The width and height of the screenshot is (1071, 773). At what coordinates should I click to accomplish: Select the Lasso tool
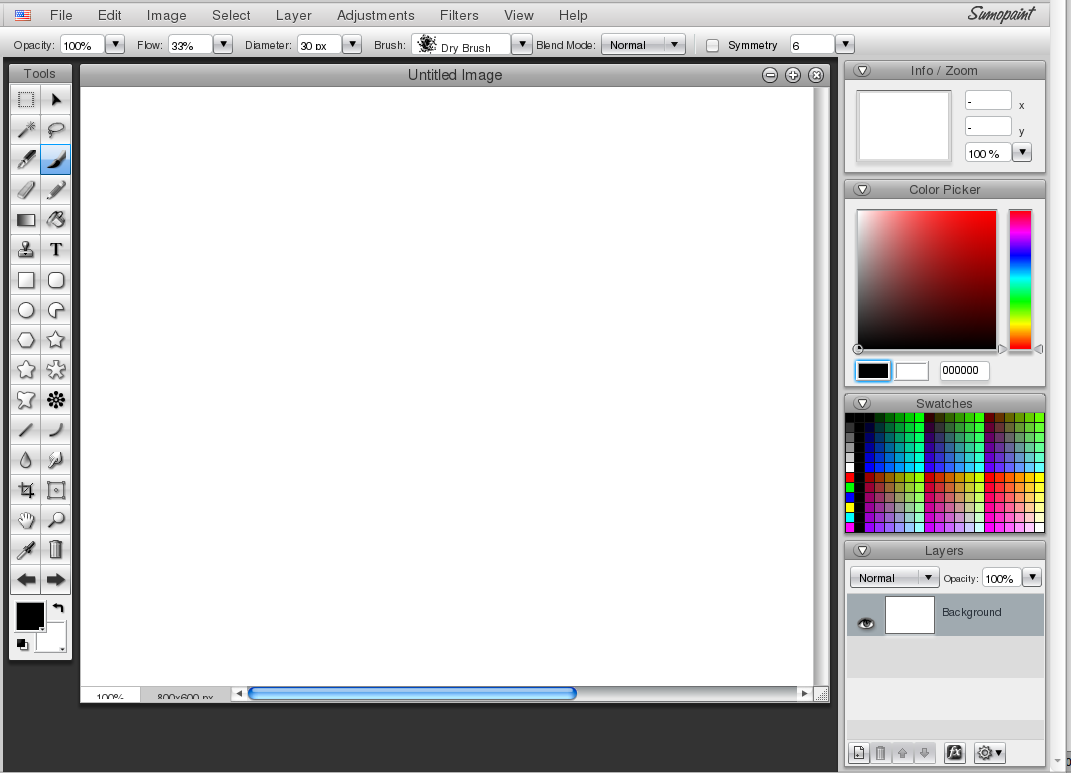(x=56, y=129)
